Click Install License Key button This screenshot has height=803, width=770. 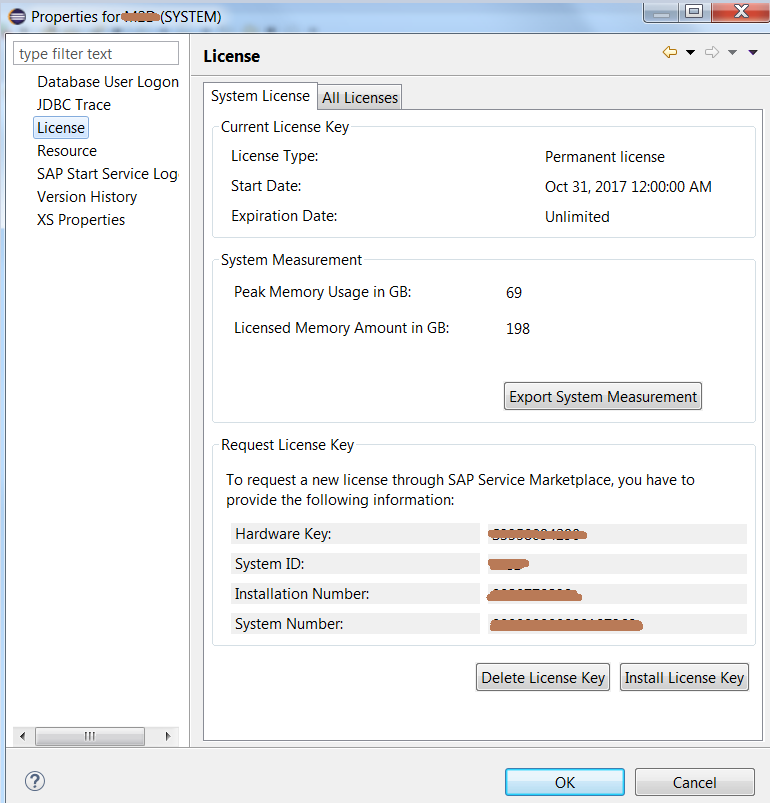[684, 677]
